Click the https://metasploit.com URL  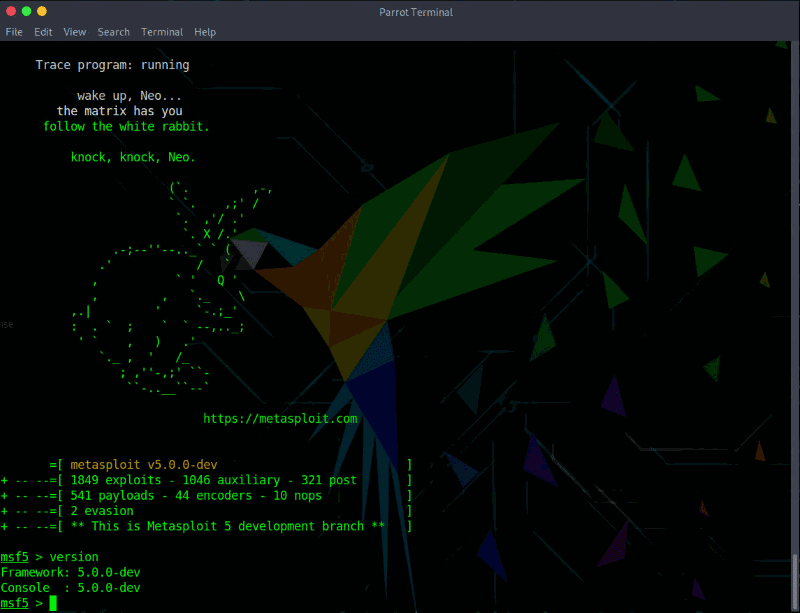[x=280, y=419]
